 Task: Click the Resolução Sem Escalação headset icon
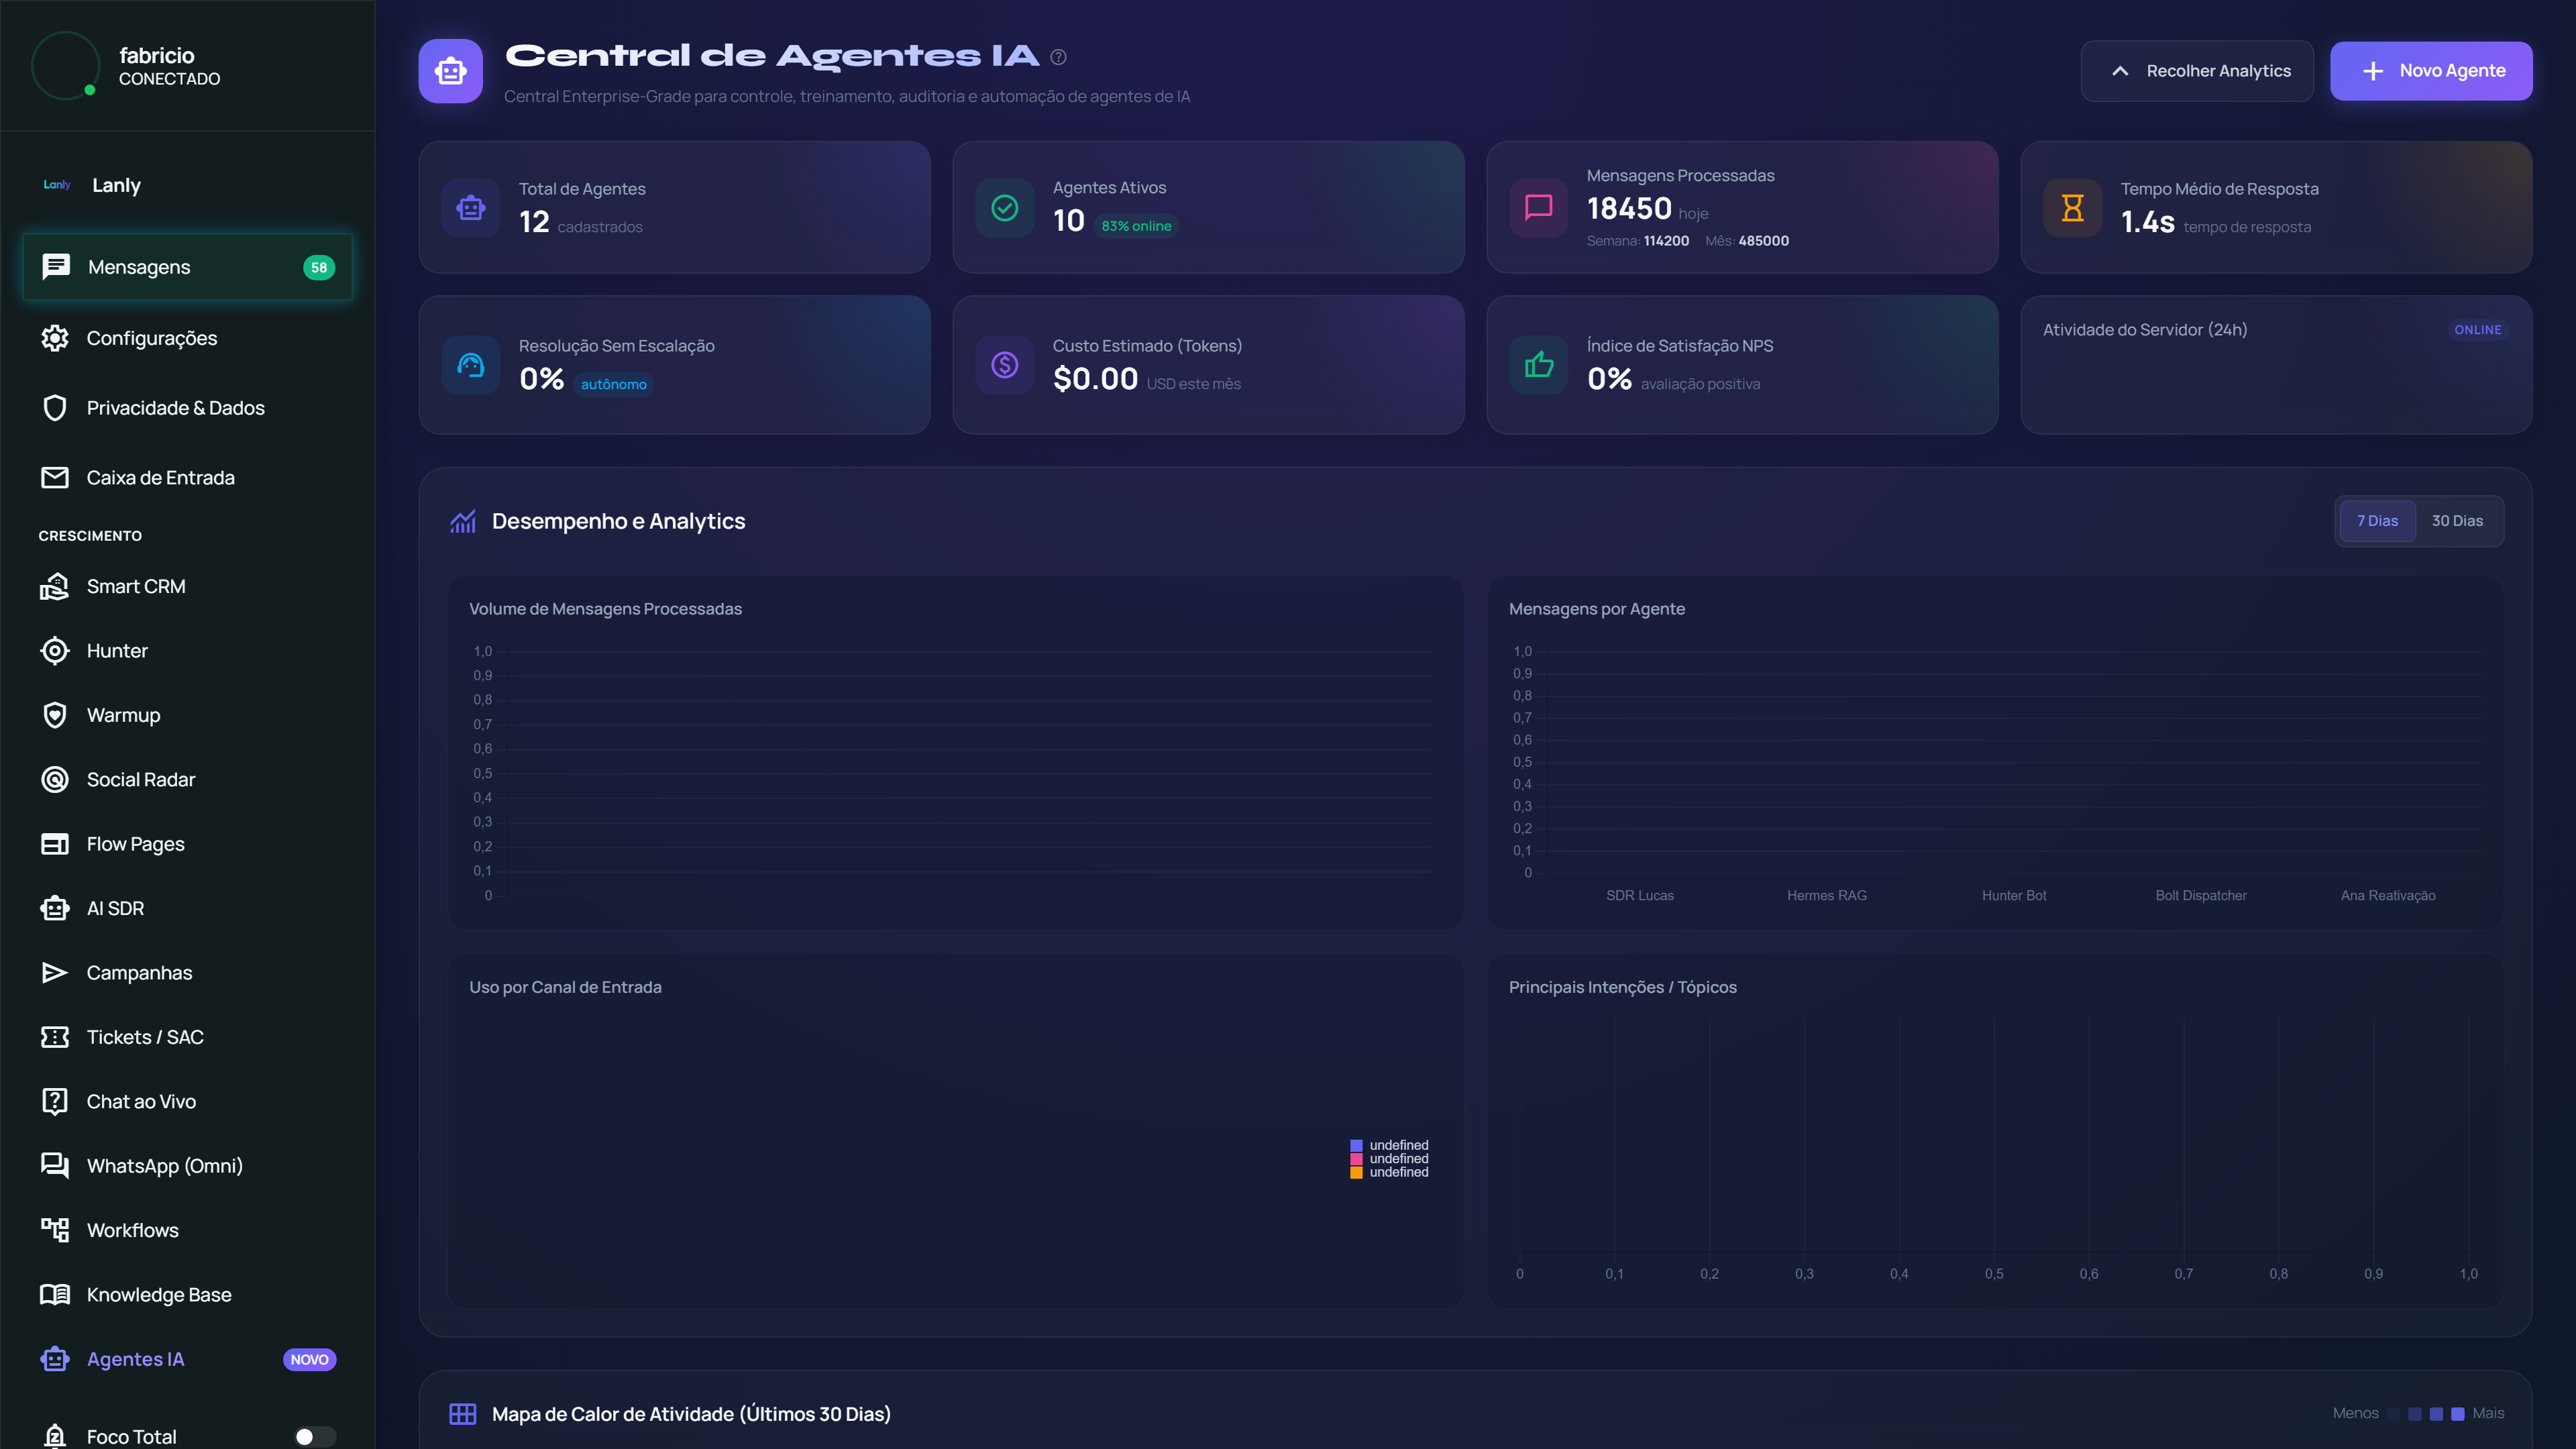(471, 365)
